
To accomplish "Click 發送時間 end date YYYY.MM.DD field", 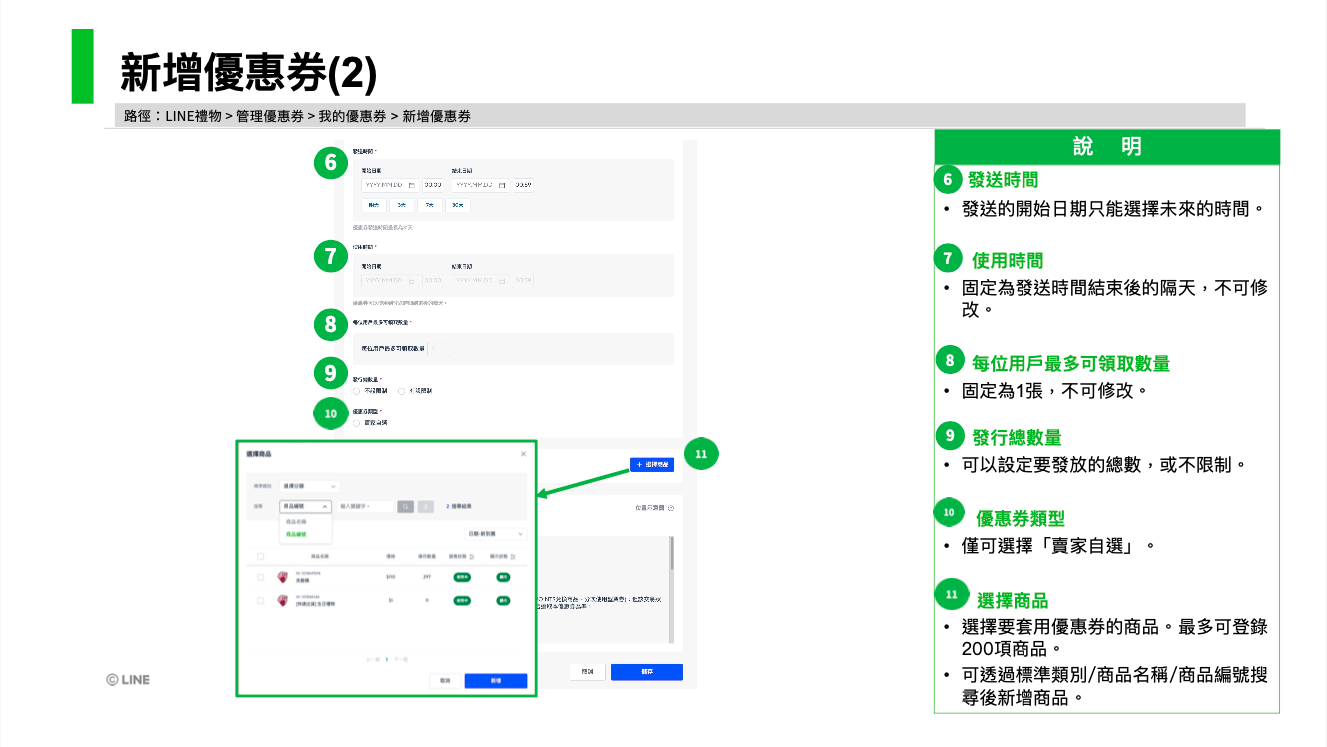I will click(480, 185).
